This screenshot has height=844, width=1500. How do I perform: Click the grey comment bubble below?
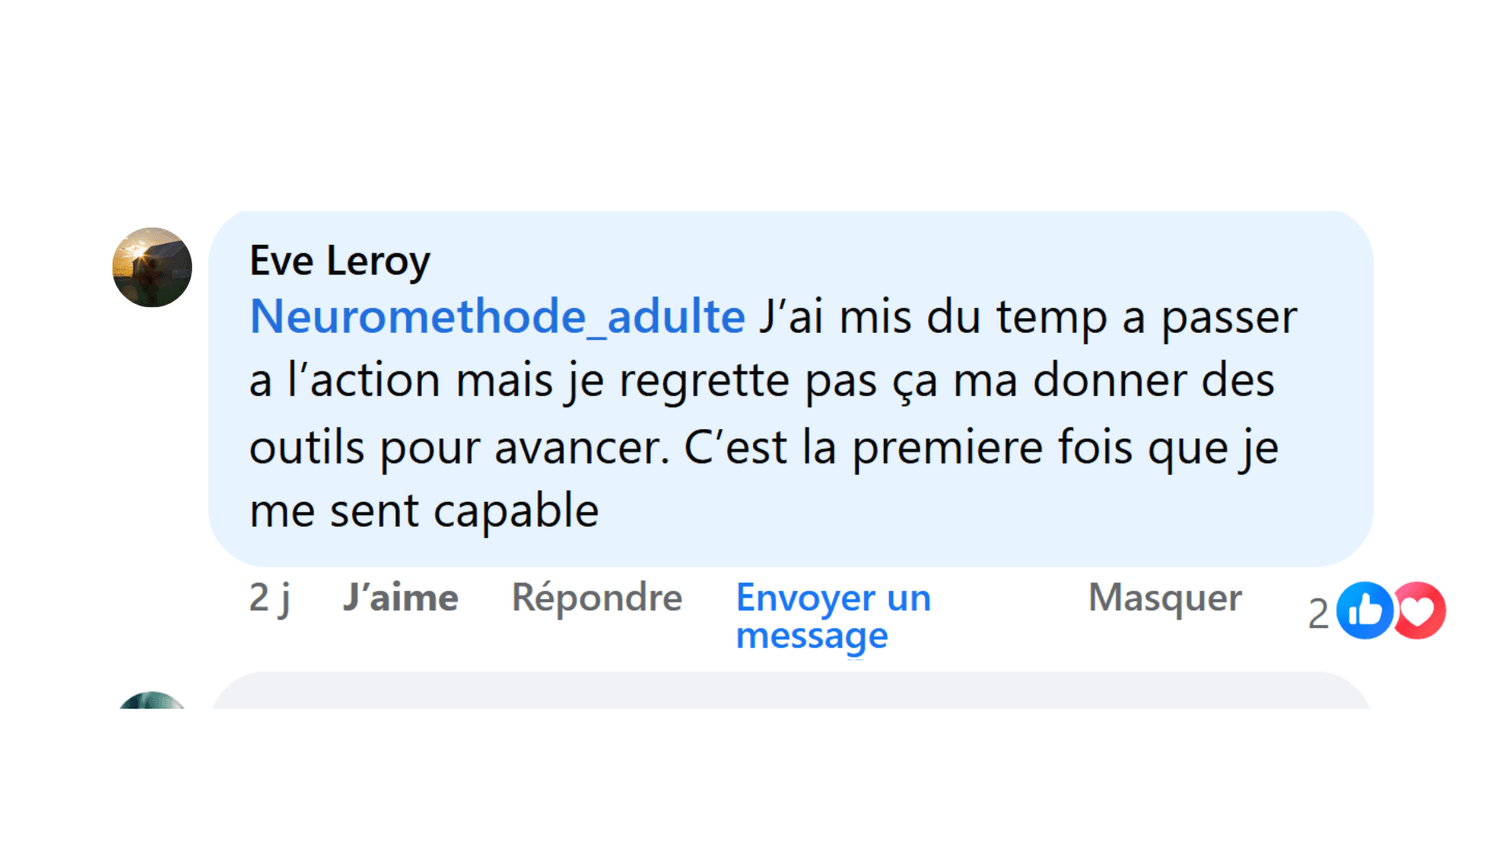790,692
